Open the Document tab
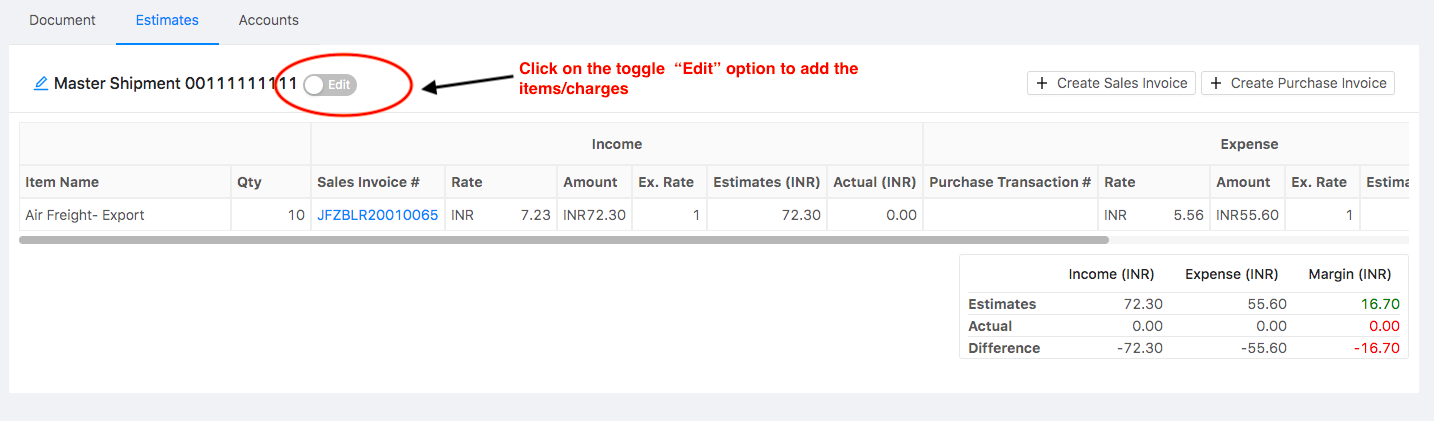 pos(62,20)
